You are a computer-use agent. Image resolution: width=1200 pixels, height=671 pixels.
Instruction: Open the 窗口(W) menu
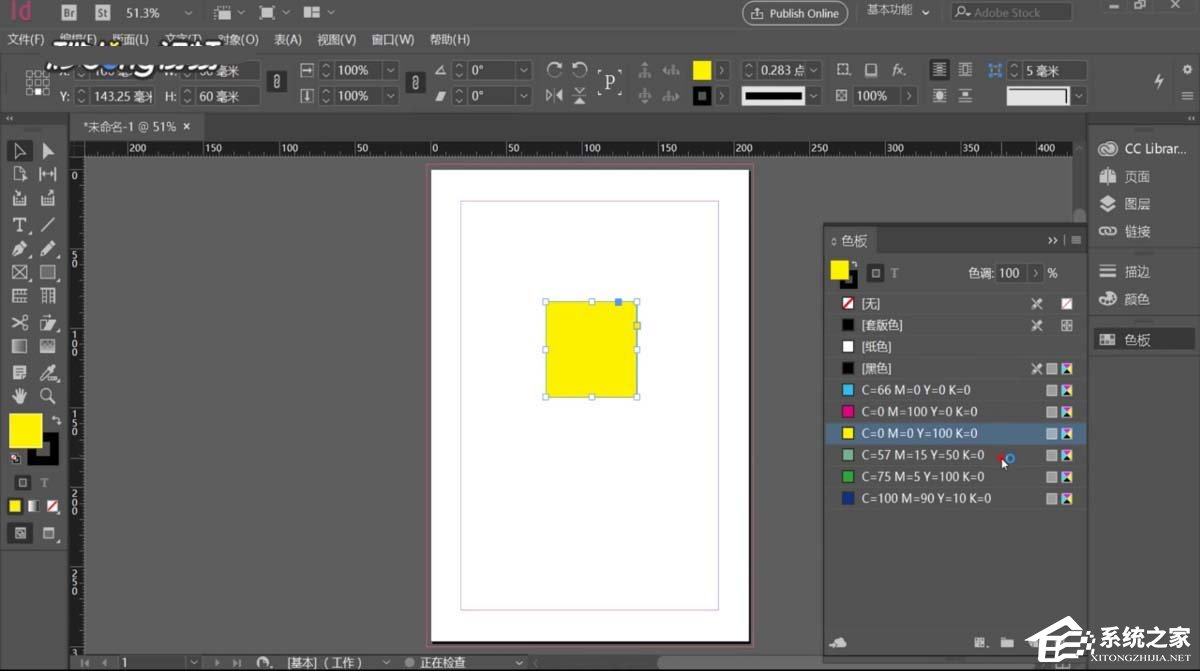pyautogui.click(x=392, y=40)
